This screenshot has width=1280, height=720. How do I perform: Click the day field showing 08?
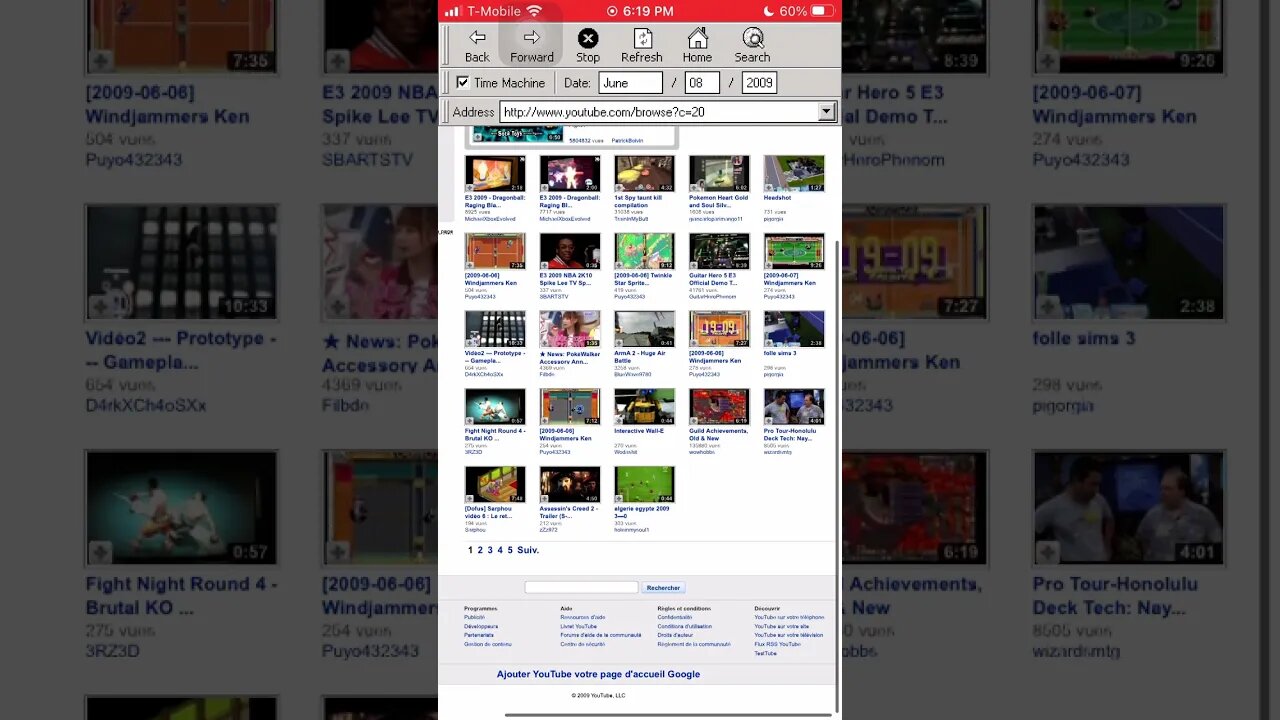[x=702, y=83]
